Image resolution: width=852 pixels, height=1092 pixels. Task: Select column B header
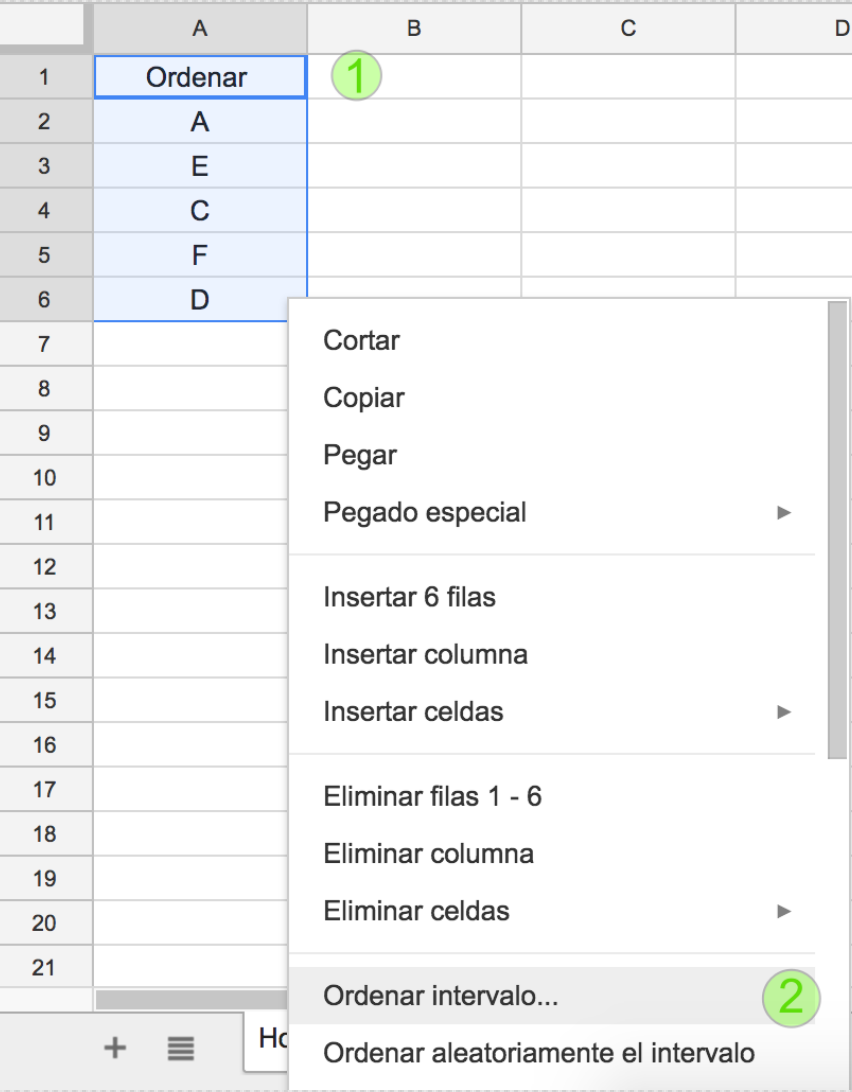pos(414,28)
